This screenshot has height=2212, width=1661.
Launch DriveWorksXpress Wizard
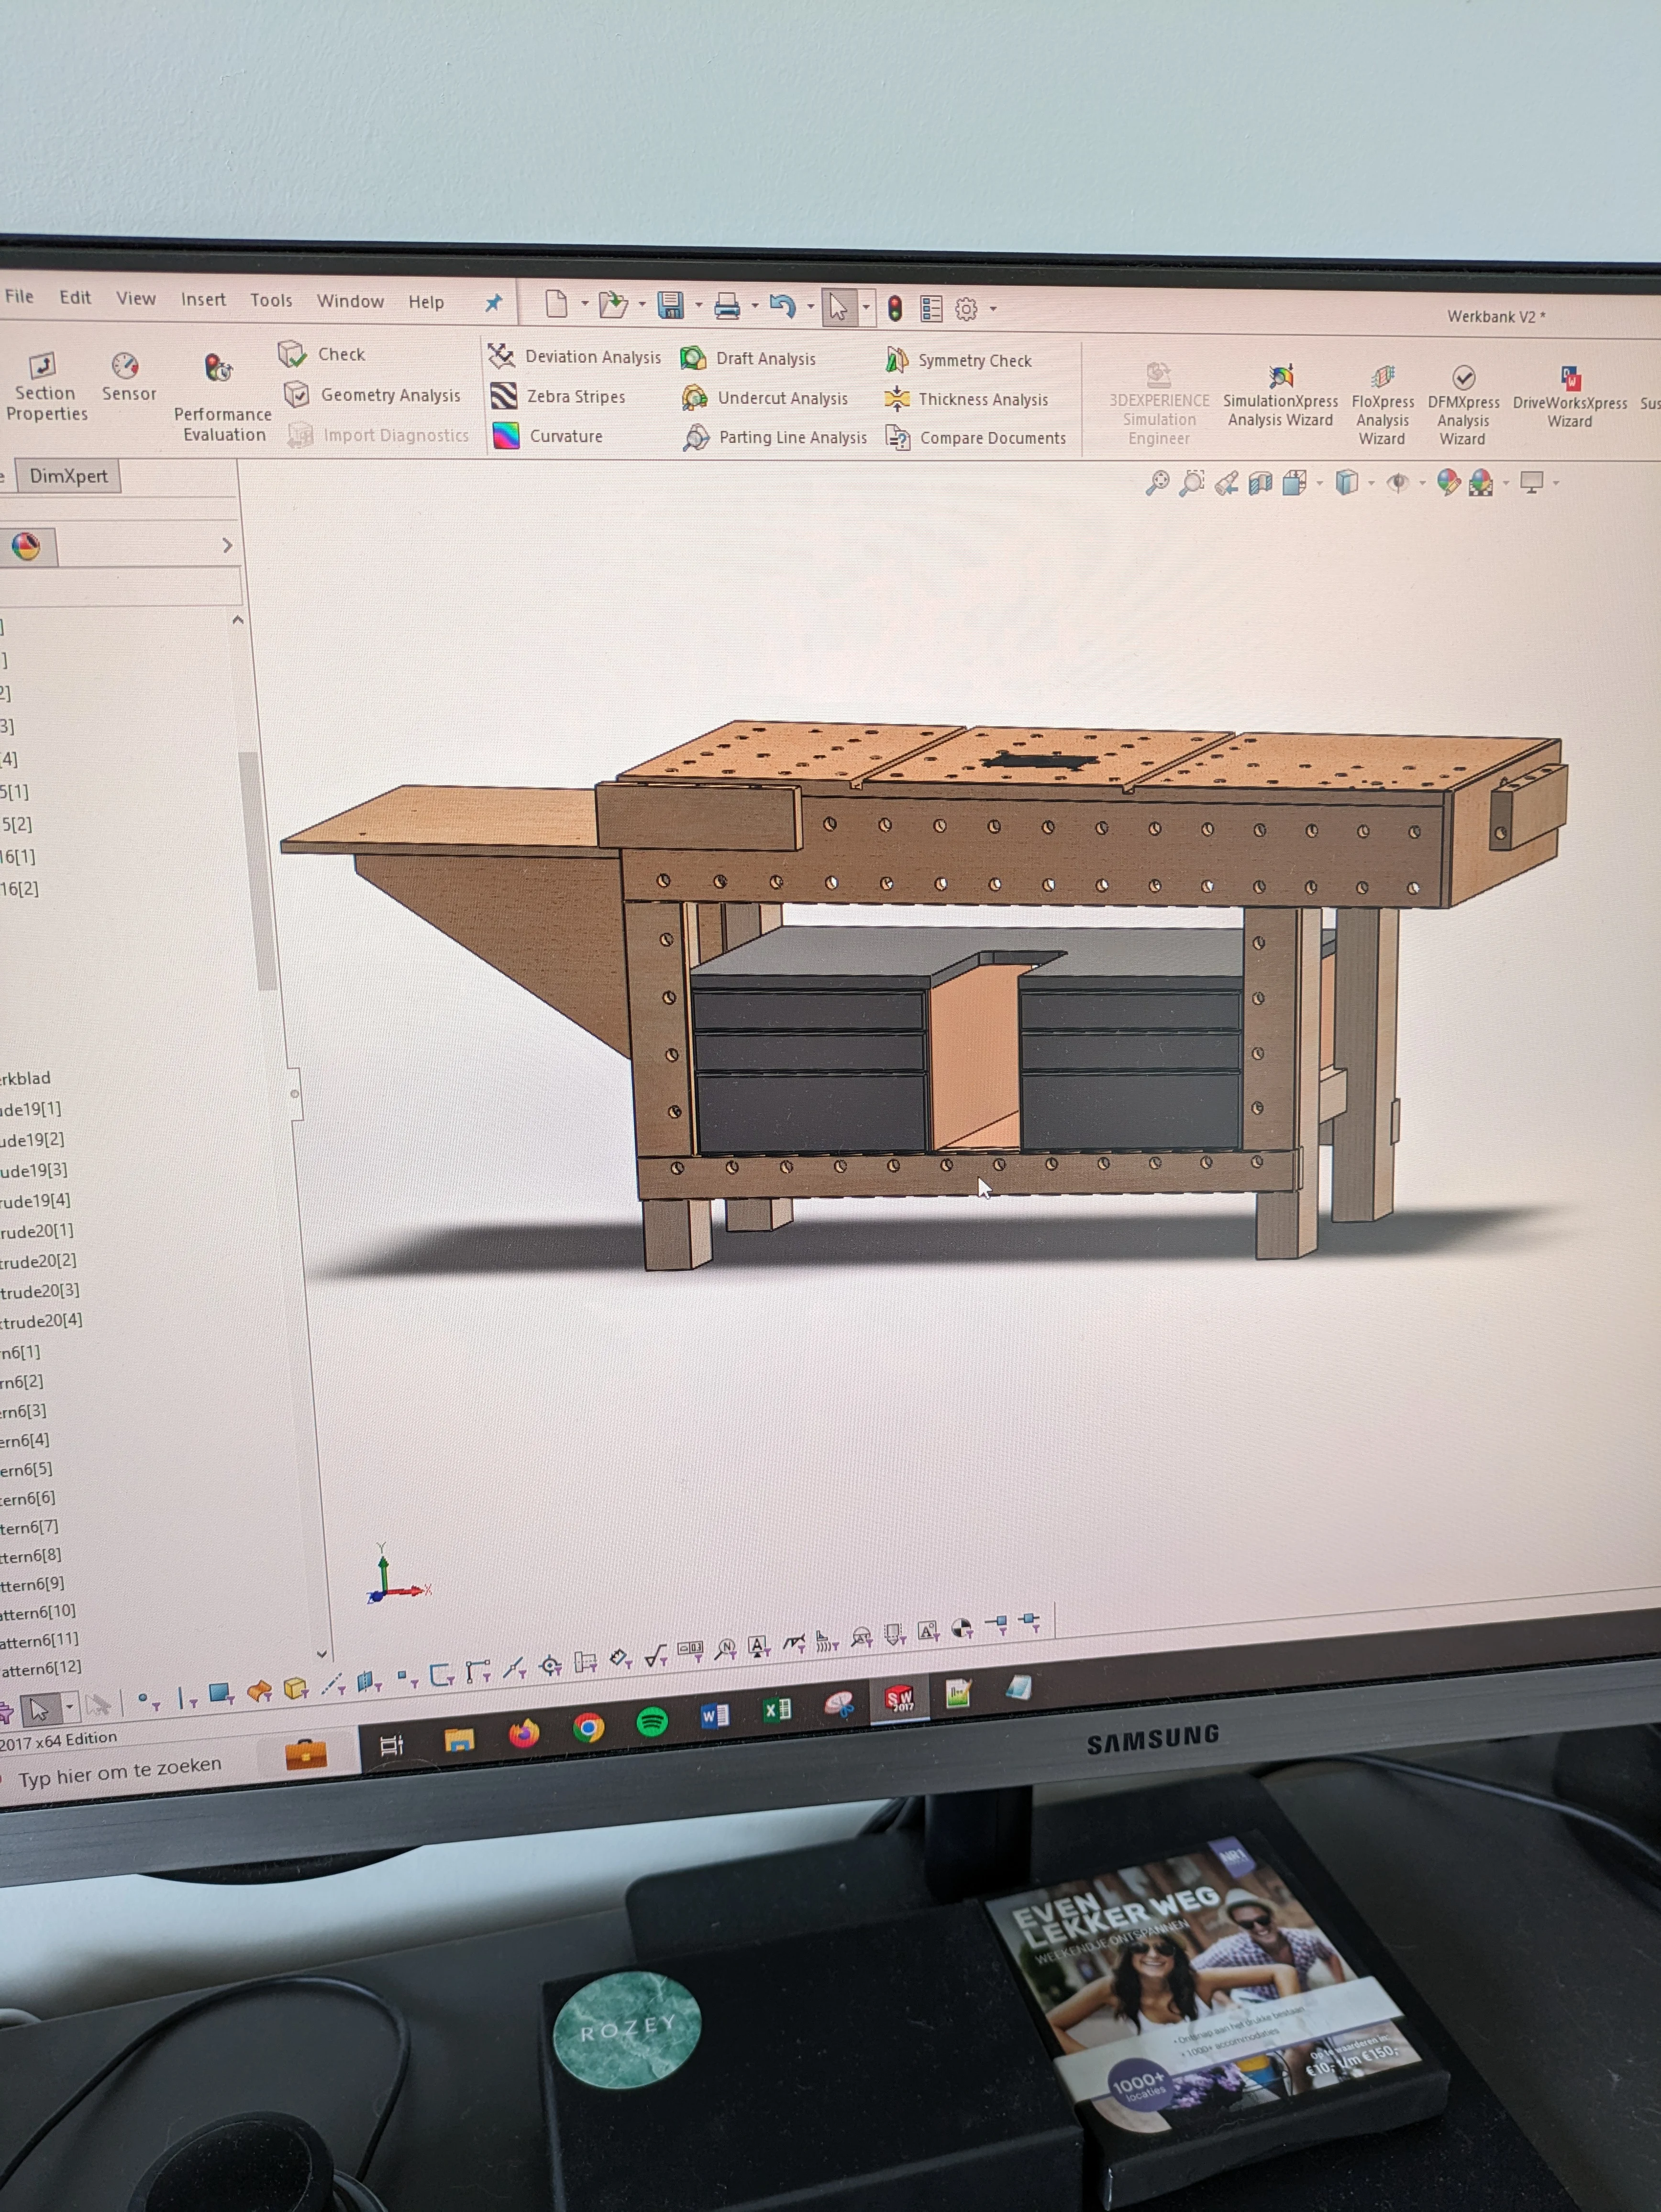coord(1570,397)
